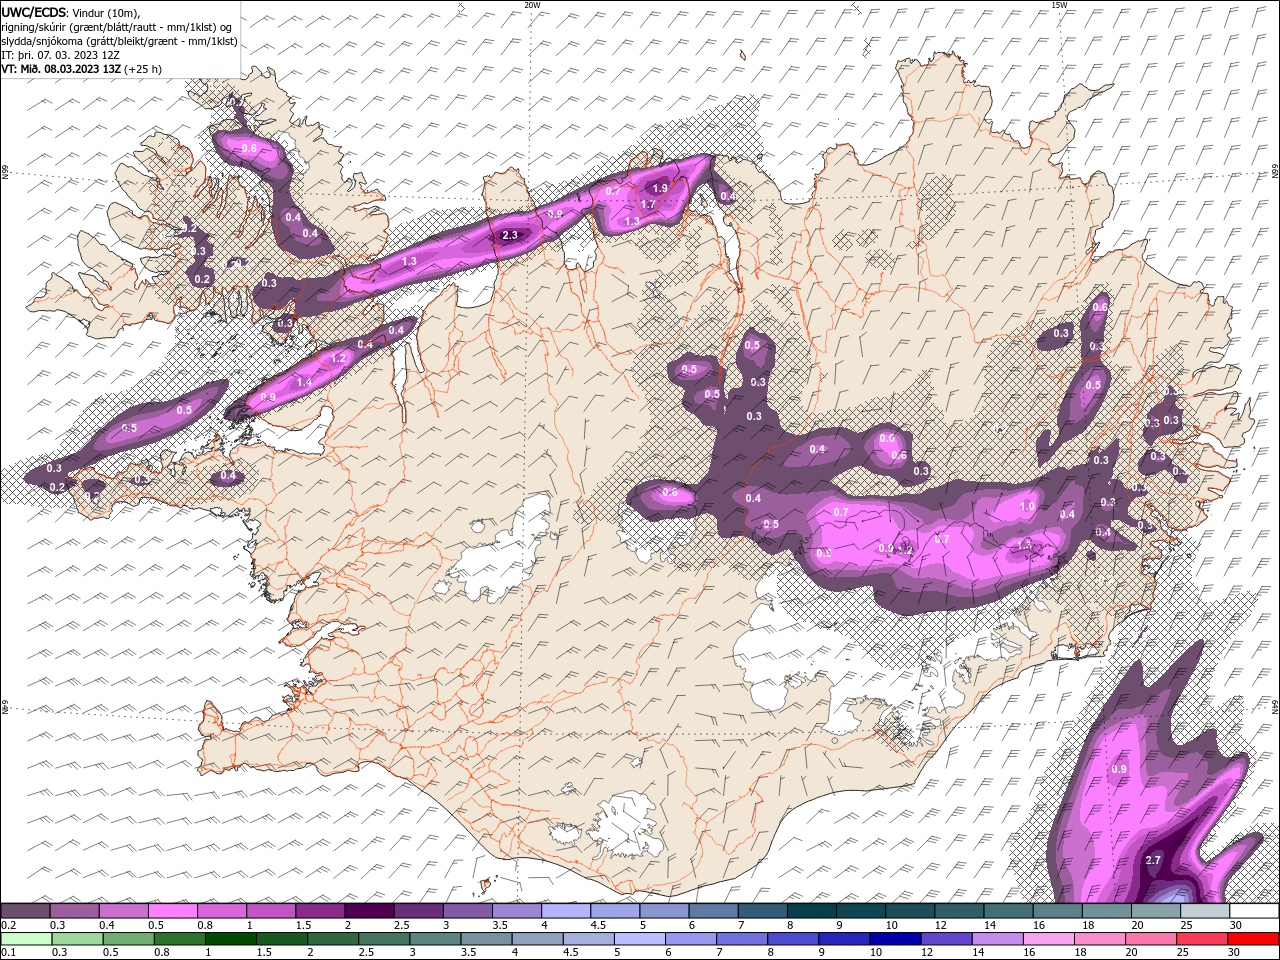Image resolution: width=1280 pixels, height=960 pixels.
Task: Click the 0.2 label in the snow legend
Action: click(9, 925)
